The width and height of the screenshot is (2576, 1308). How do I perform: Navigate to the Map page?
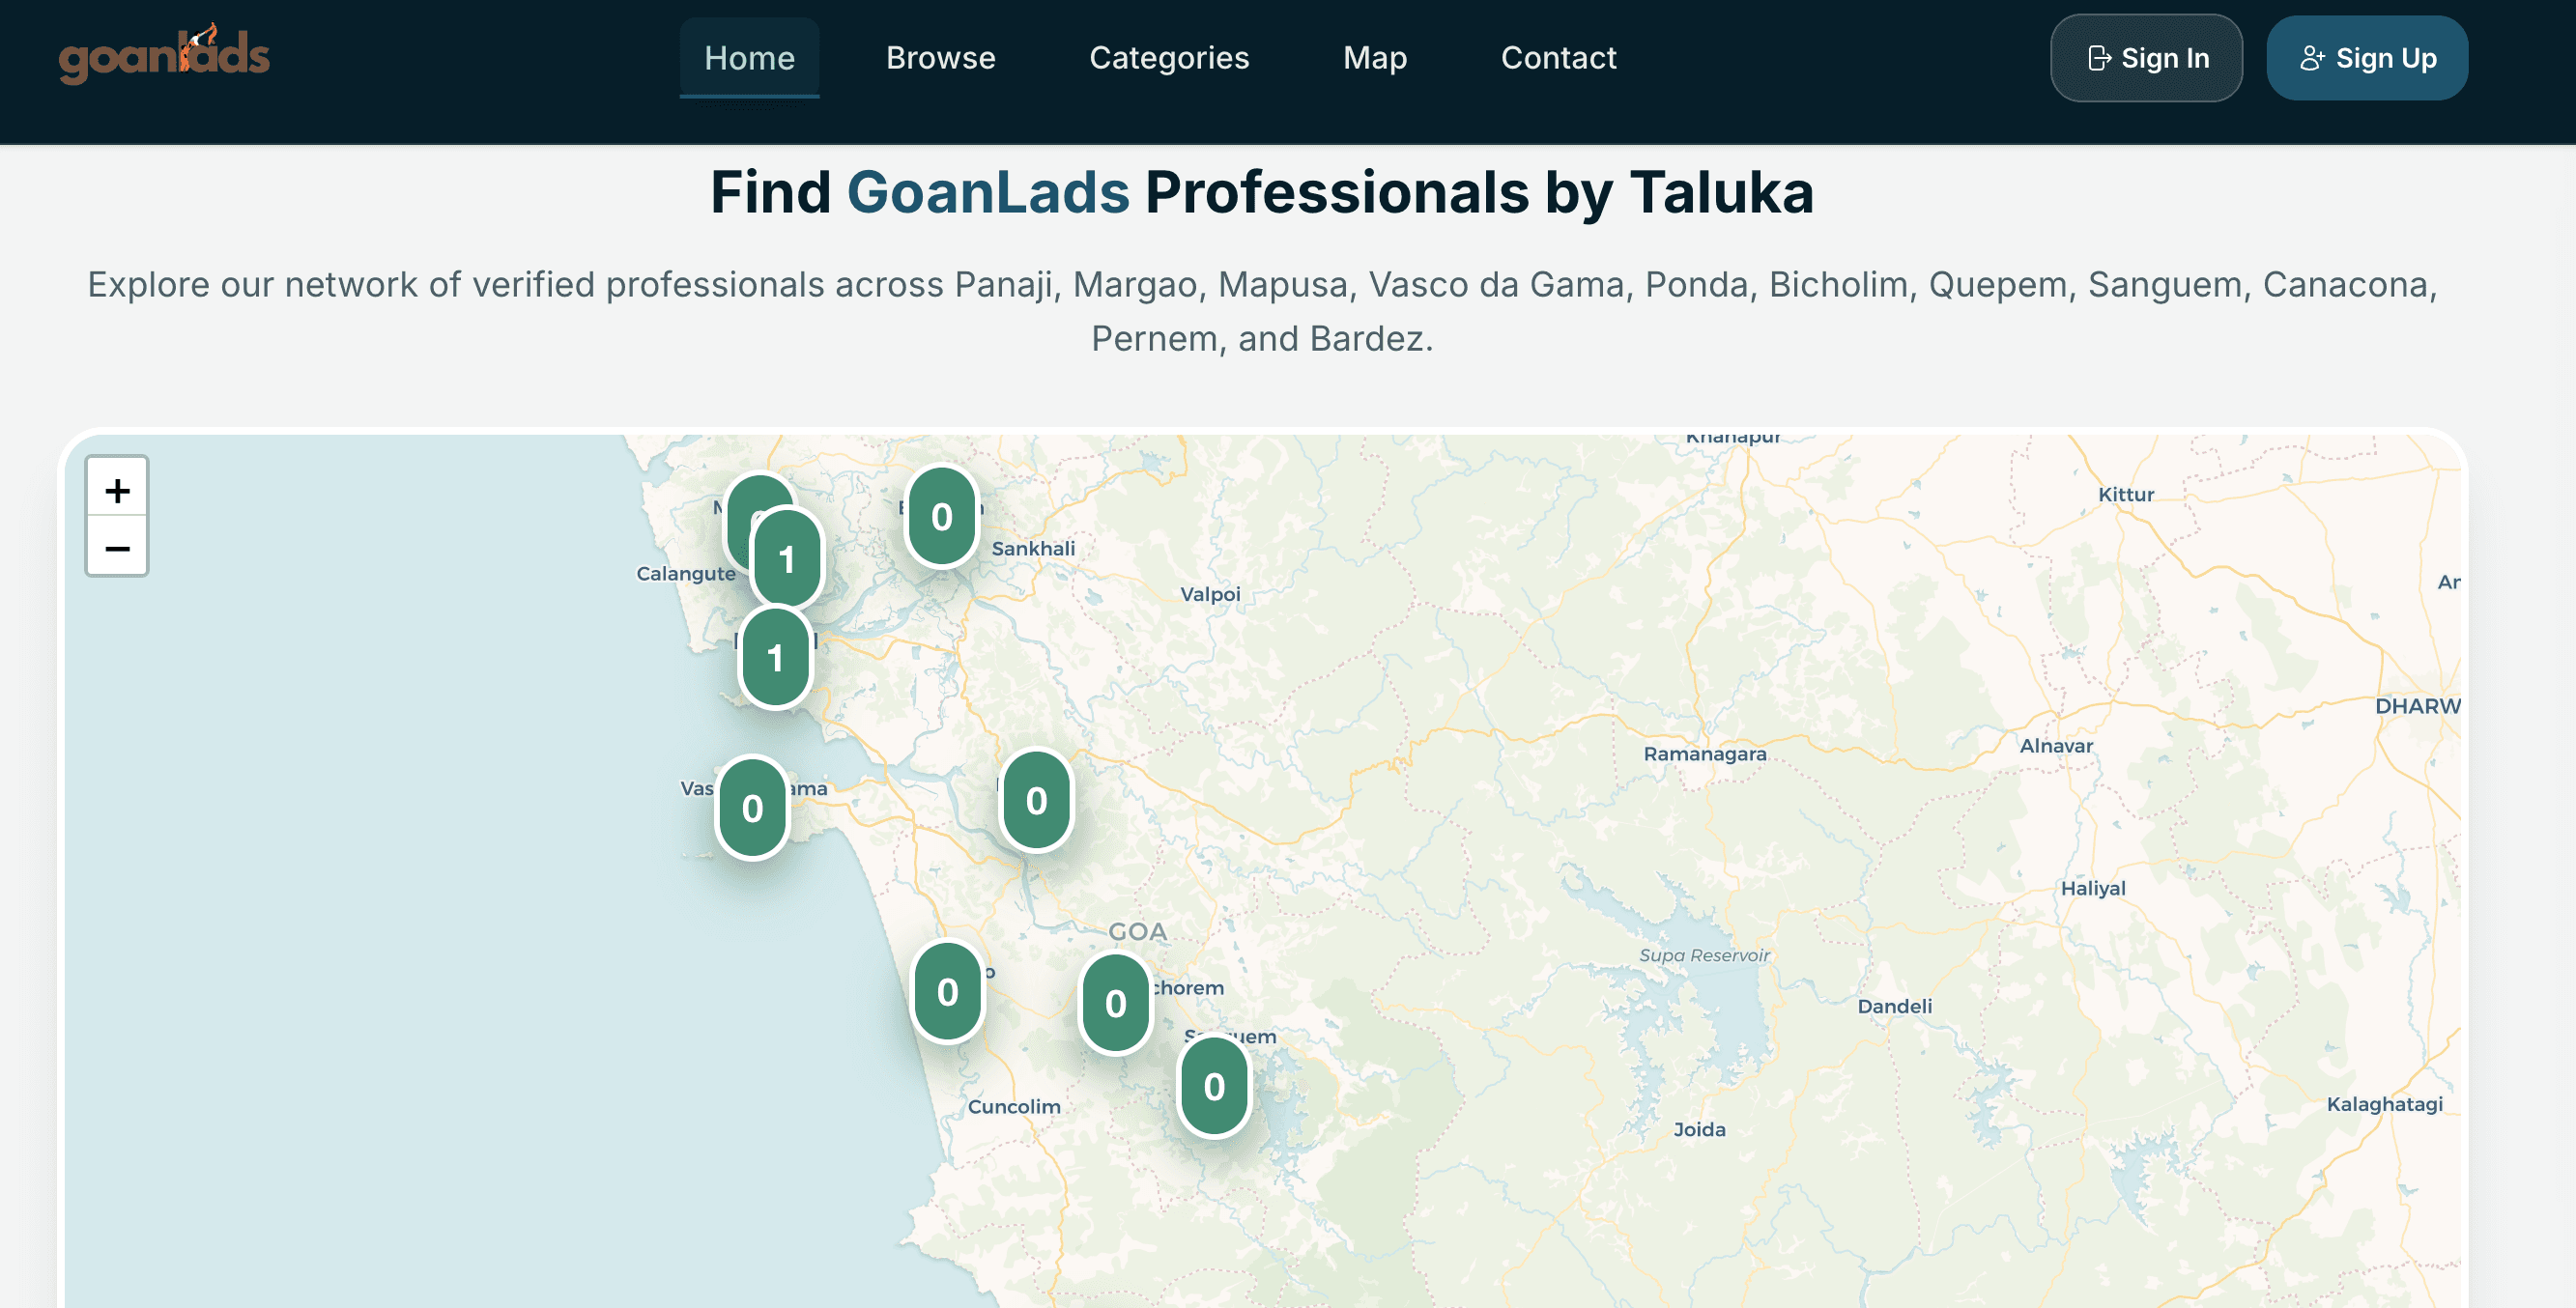1375,58
